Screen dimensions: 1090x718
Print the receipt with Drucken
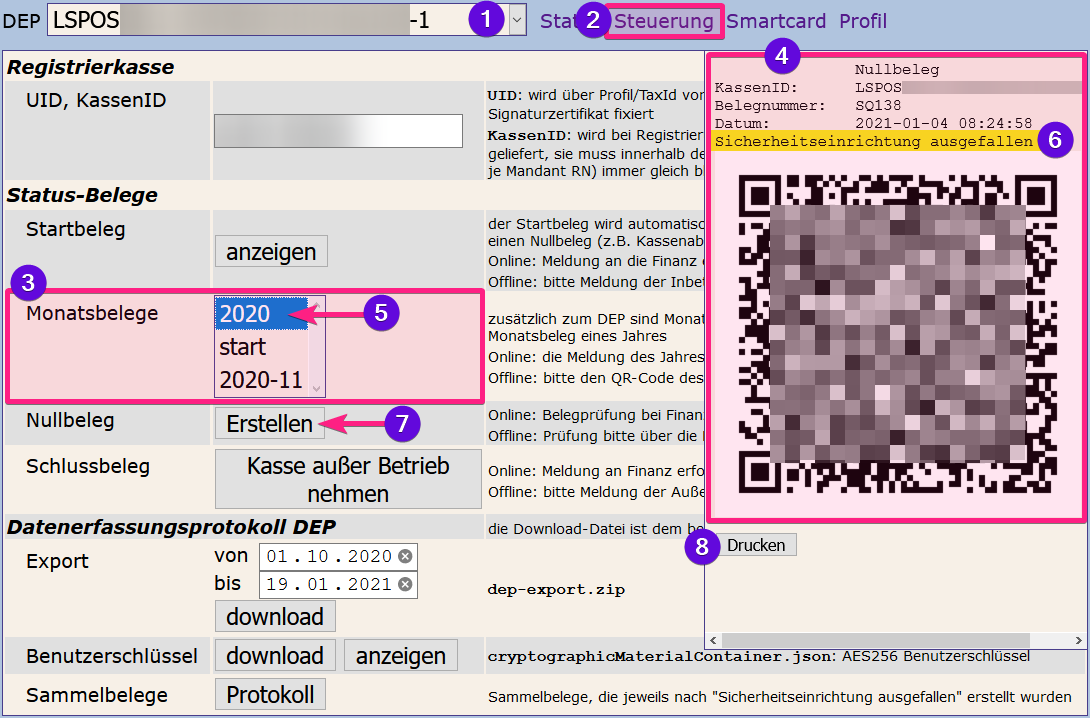[756, 545]
